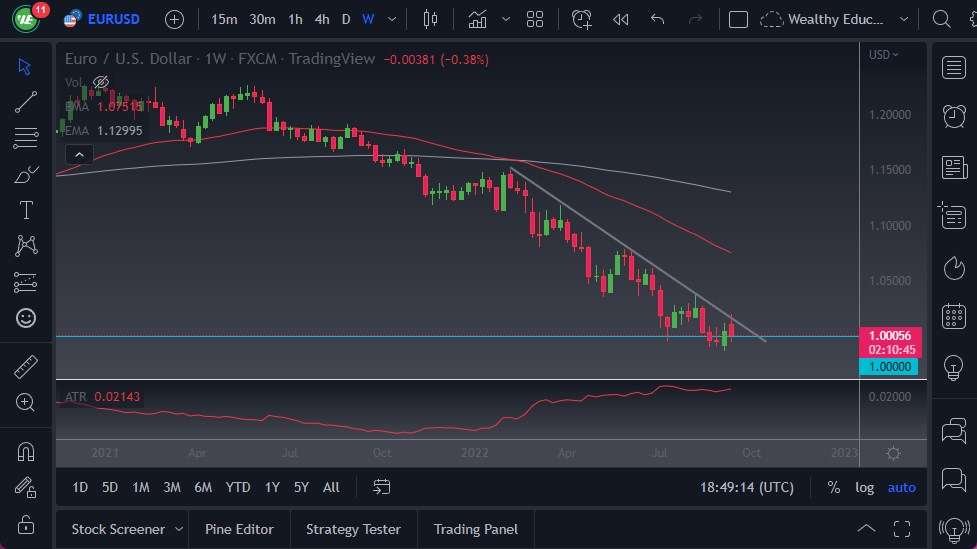This screenshot has height=549, width=977.
Task: Toggle log scale mode
Action: pyautogui.click(x=864, y=487)
